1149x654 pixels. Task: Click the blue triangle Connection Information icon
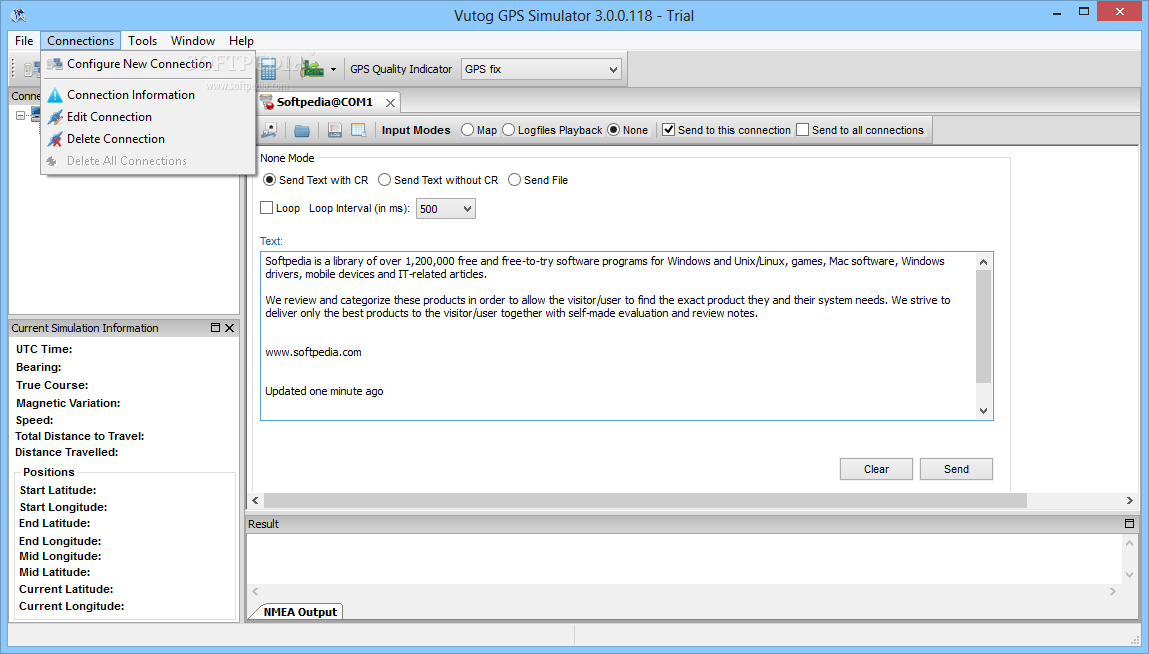click(55, 95)
